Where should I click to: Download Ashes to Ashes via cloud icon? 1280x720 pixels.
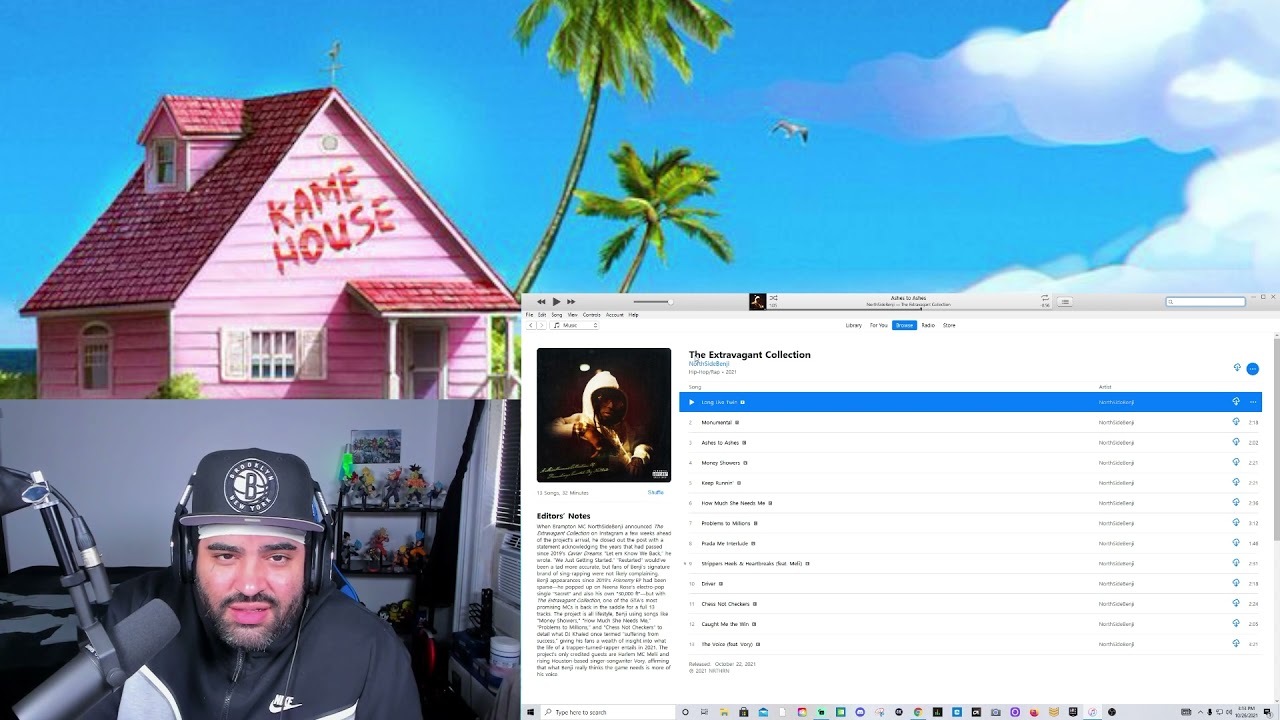(x=1236, y=442)
